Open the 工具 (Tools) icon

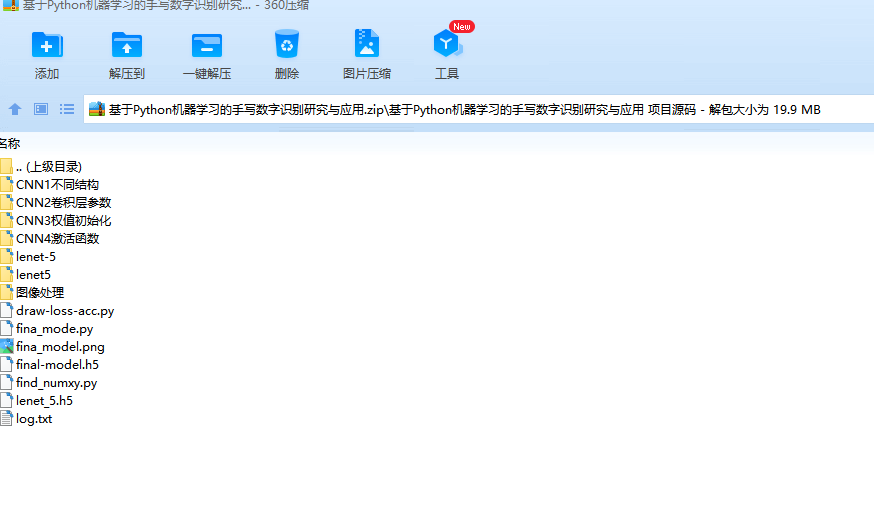[447, 44]
